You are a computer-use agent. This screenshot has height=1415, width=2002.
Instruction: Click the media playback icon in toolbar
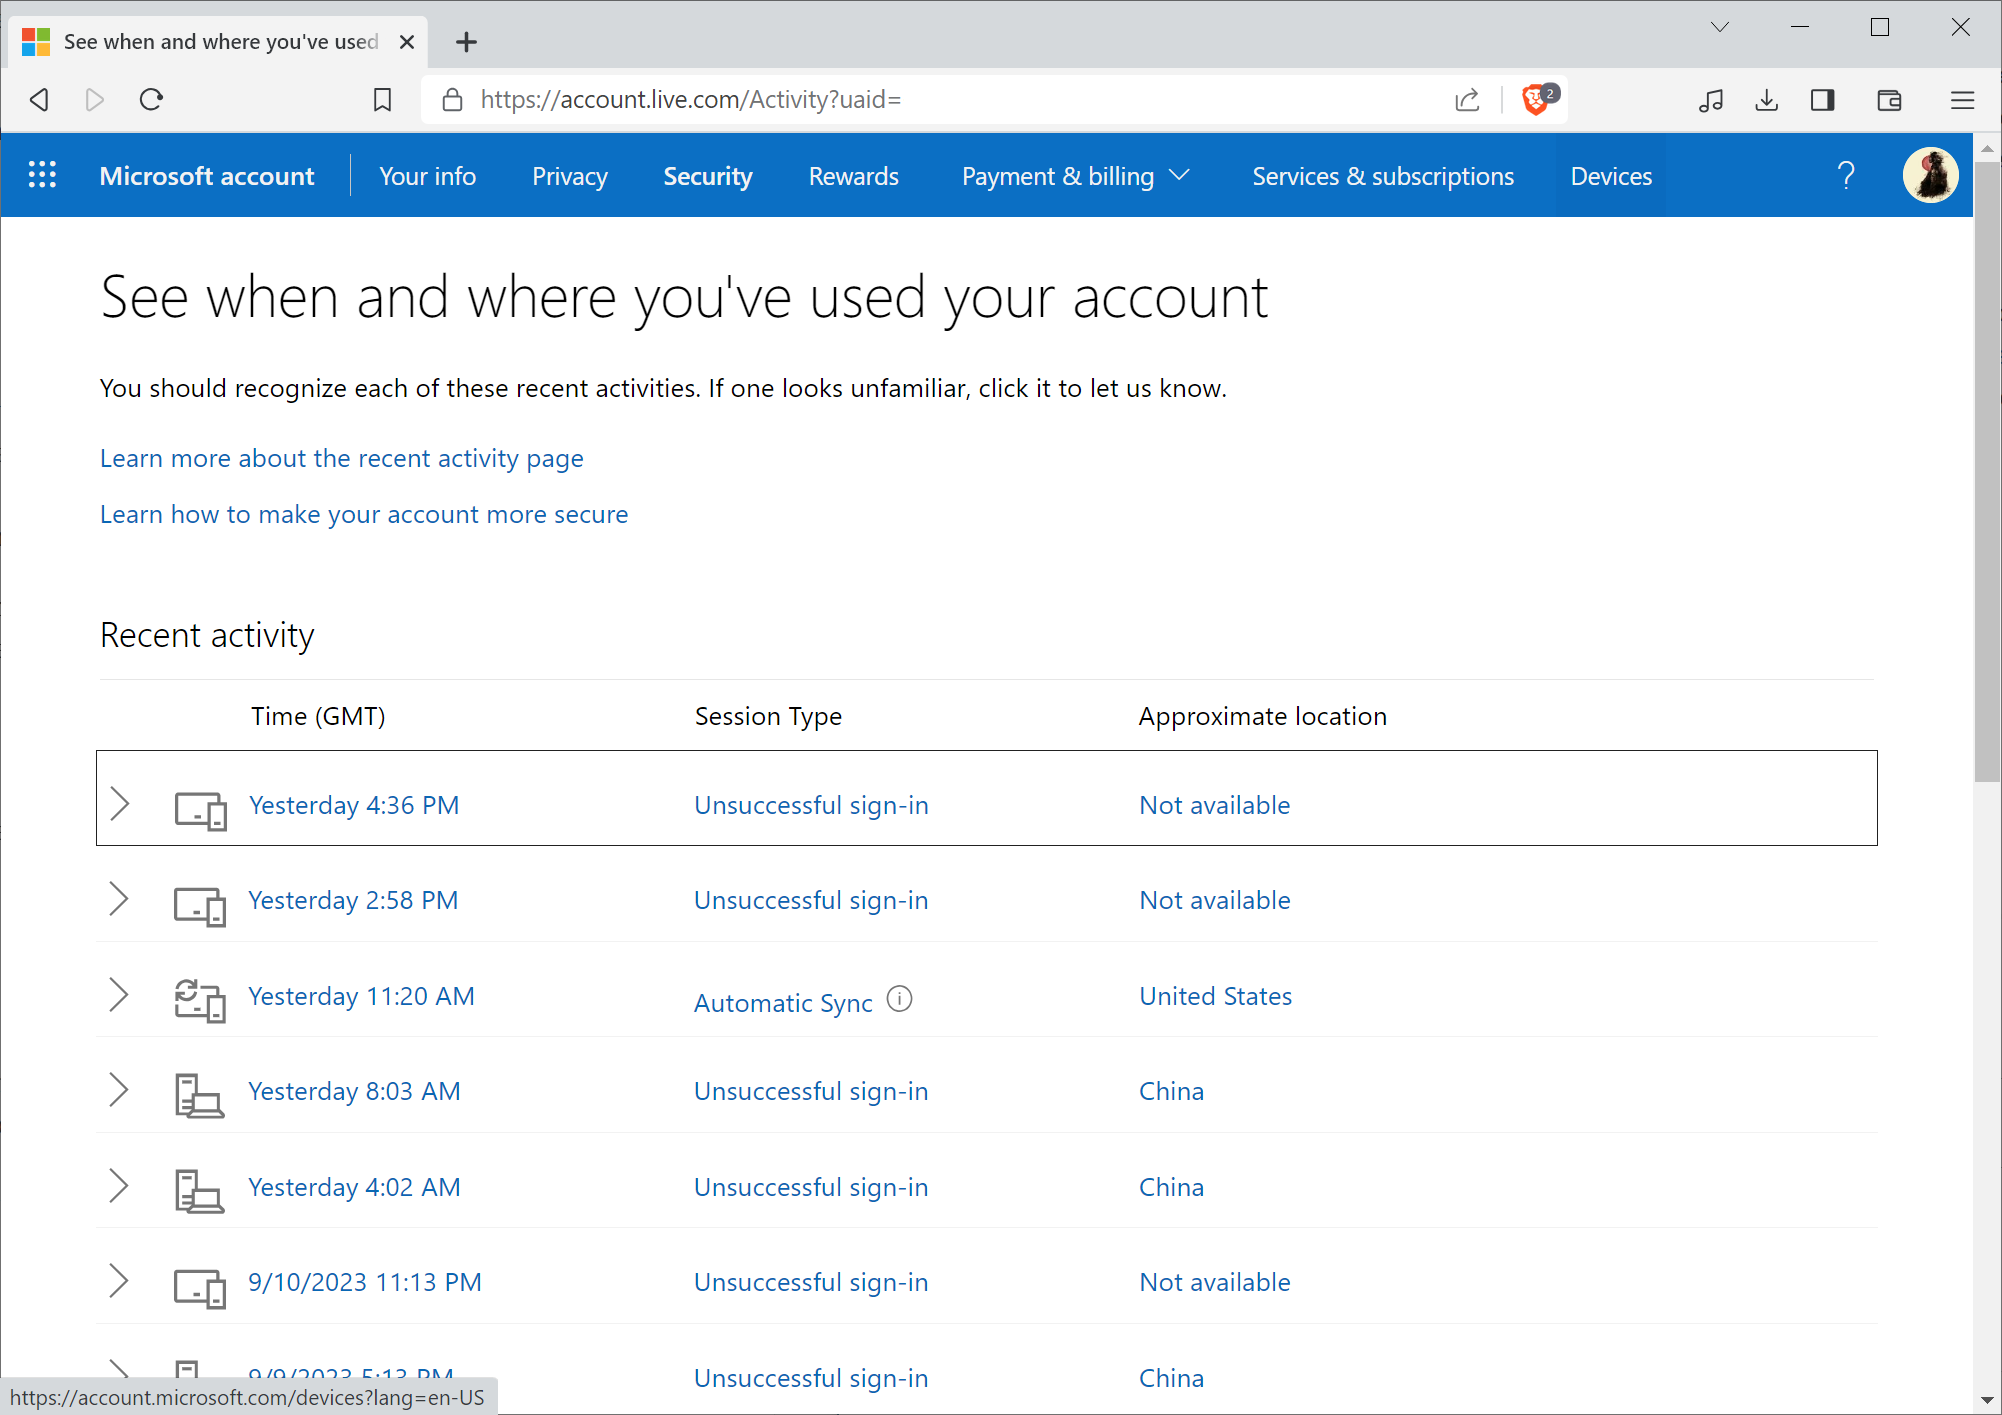pyautogui.click(x=1711, y=99)
